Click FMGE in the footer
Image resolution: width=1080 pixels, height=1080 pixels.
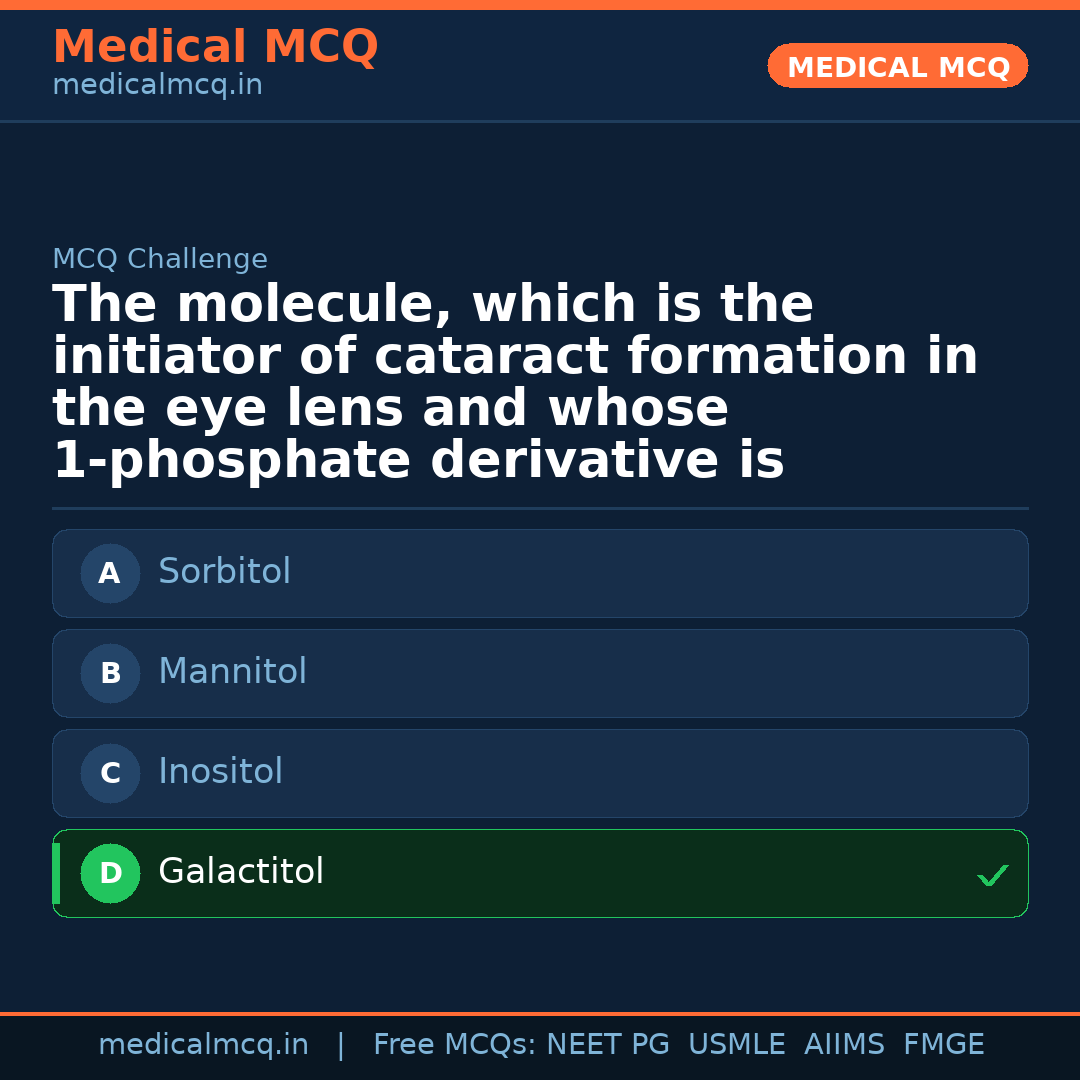(x=943, y=1045)
